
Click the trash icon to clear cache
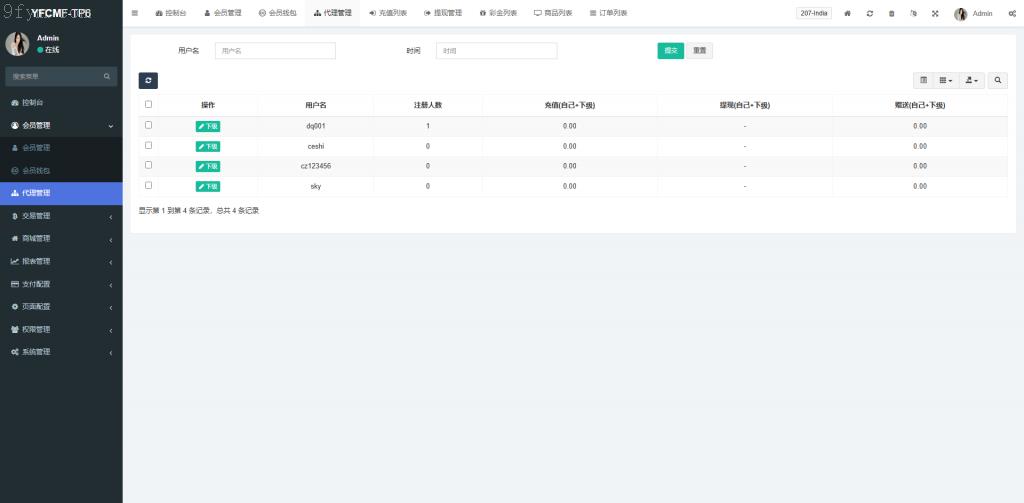(x=891, y=13)
